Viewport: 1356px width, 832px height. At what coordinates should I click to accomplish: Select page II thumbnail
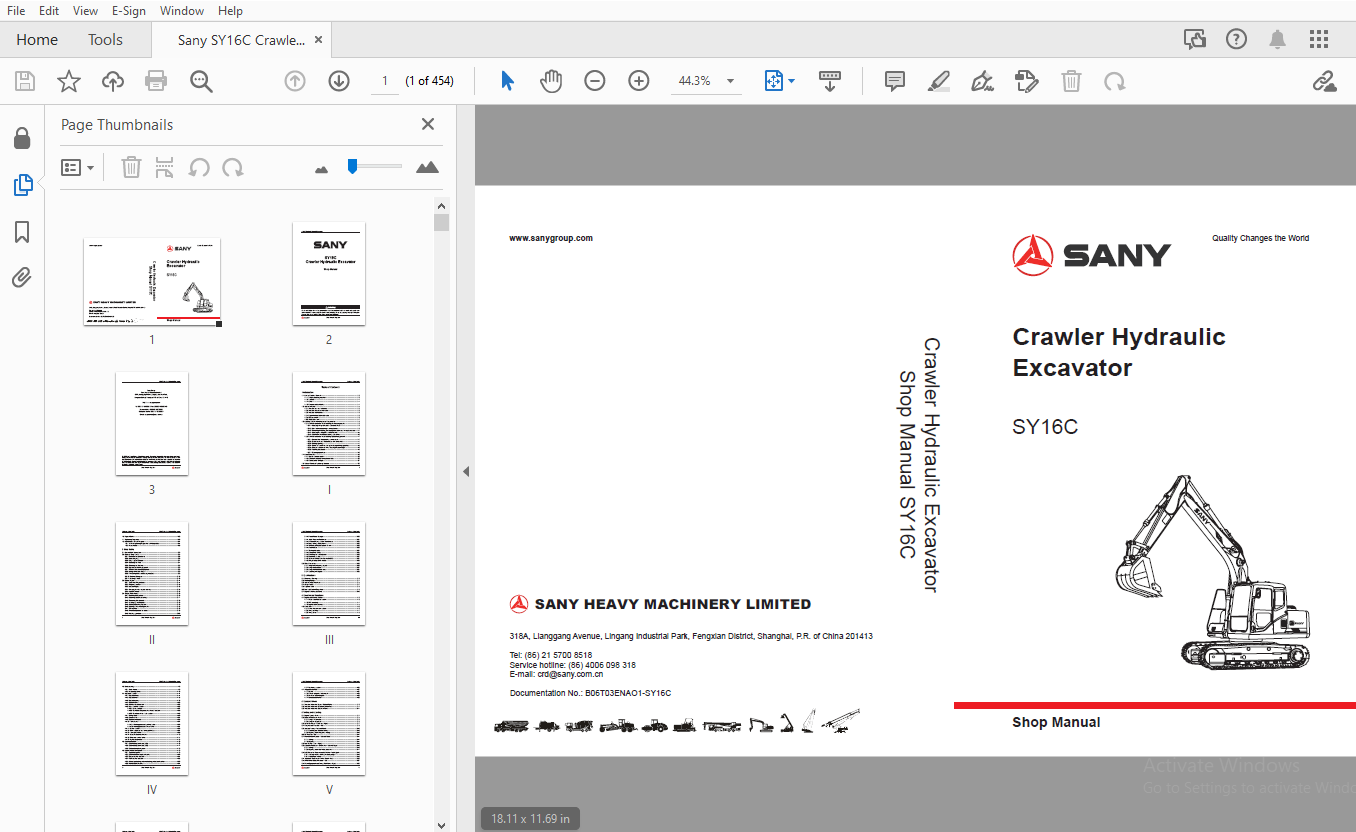(152, 574)
